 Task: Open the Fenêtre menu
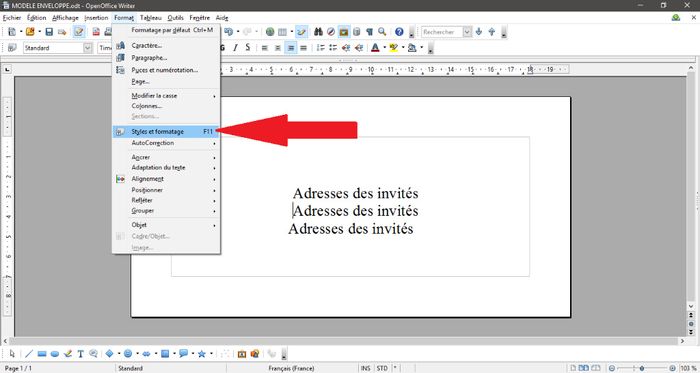point(200,18)
